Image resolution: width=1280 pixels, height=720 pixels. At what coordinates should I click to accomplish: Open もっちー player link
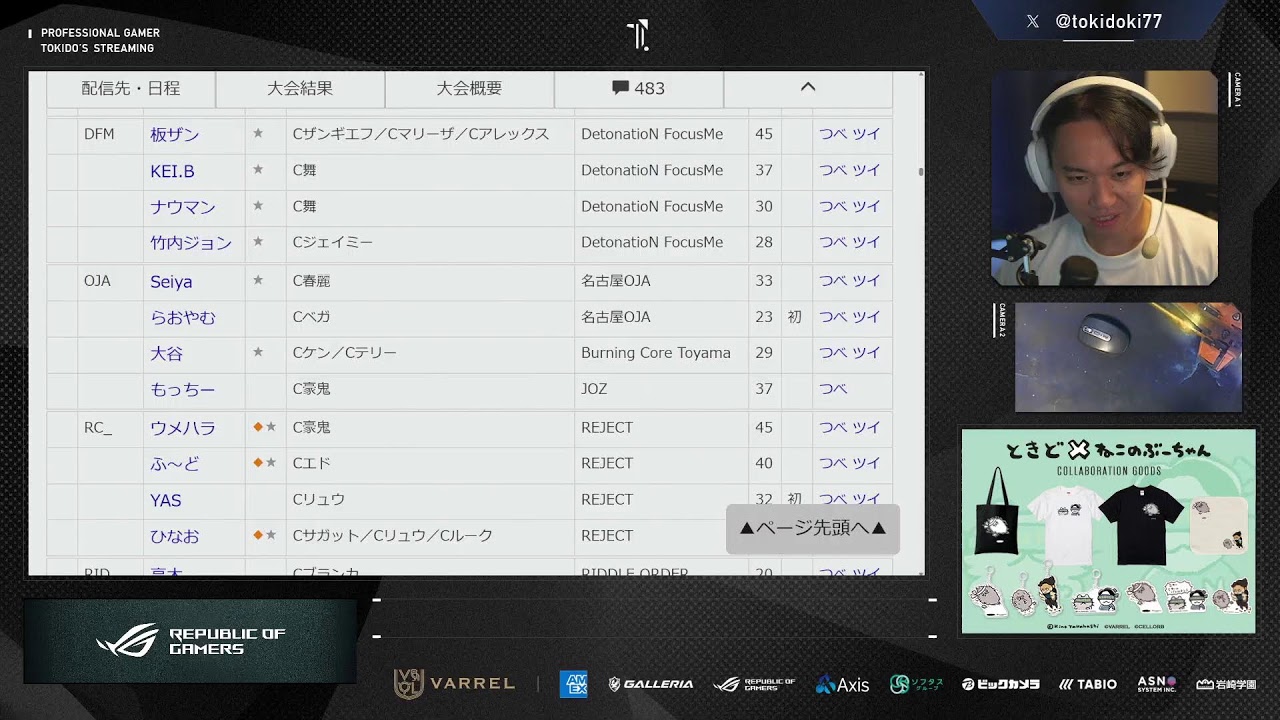coord(183,390)
